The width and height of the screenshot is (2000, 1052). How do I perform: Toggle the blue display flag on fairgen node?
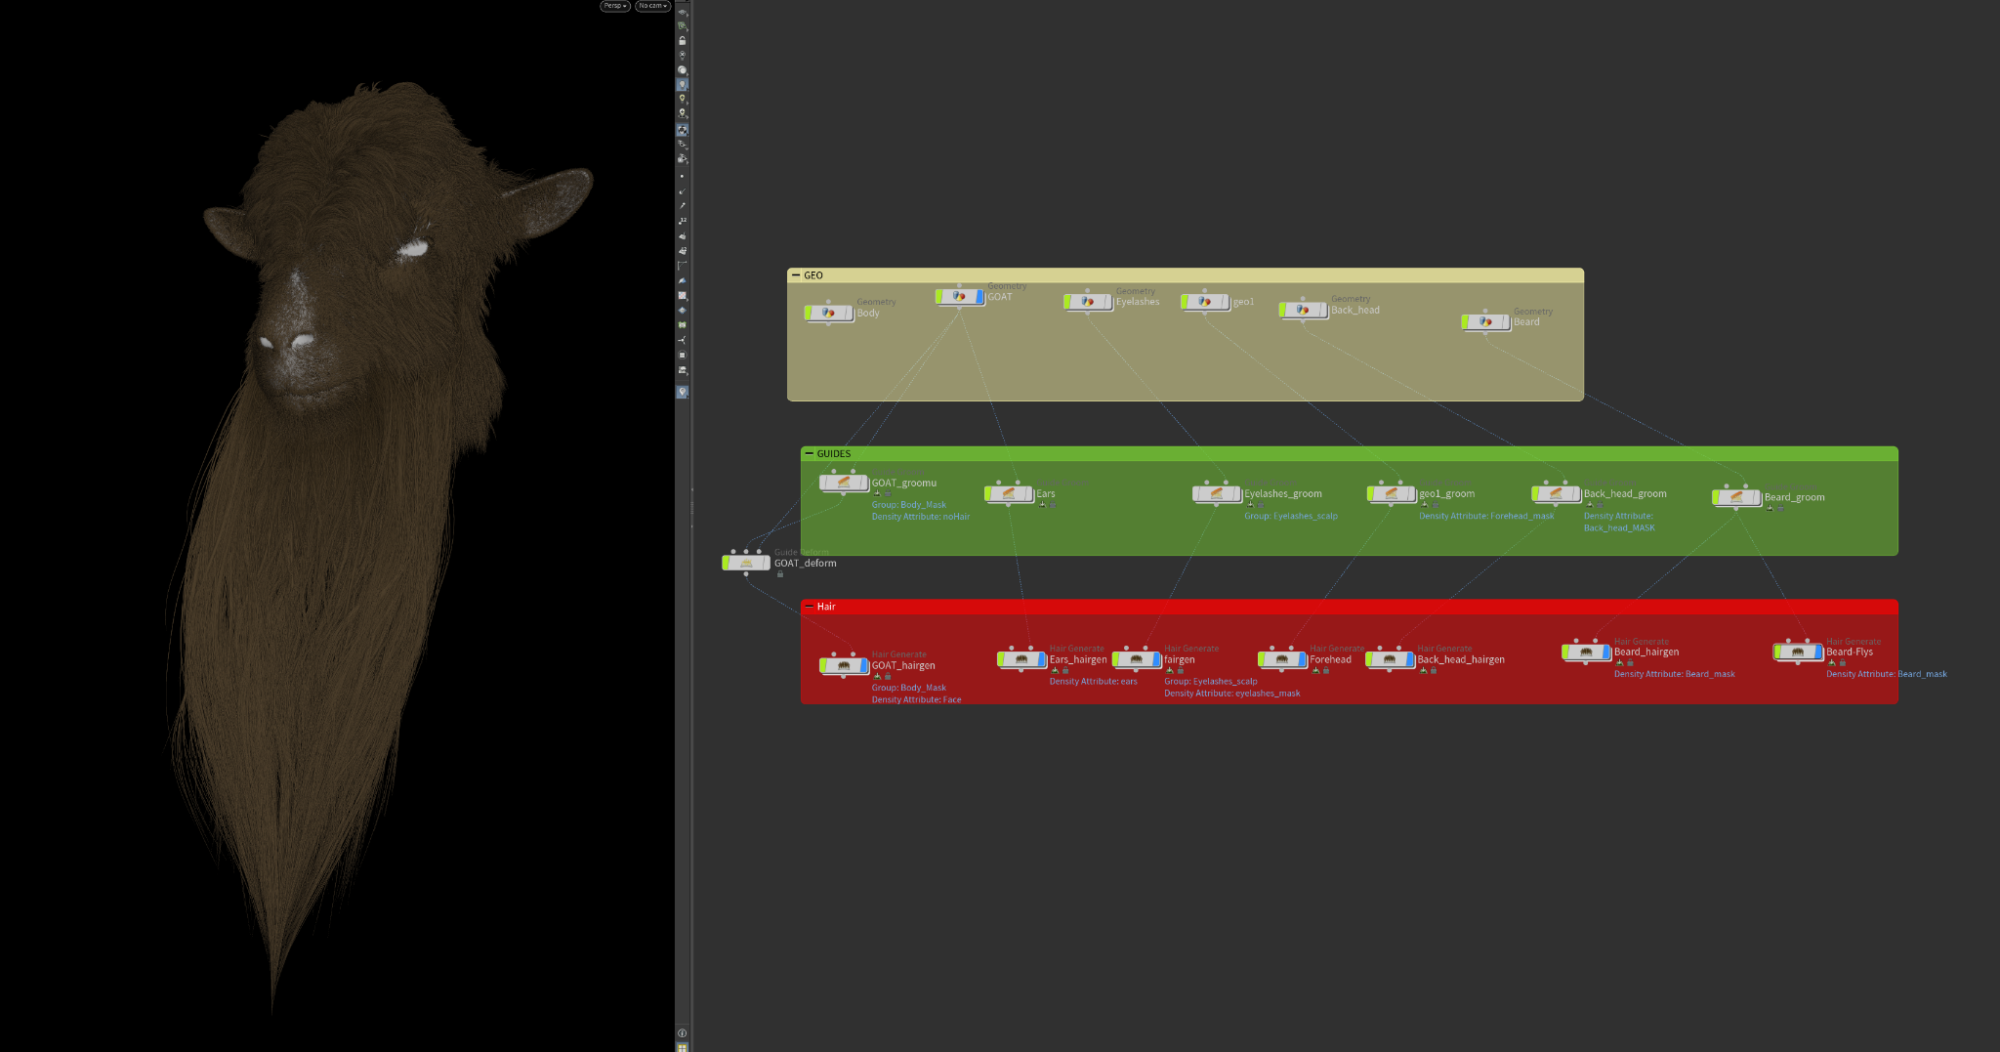point(1157,660)
